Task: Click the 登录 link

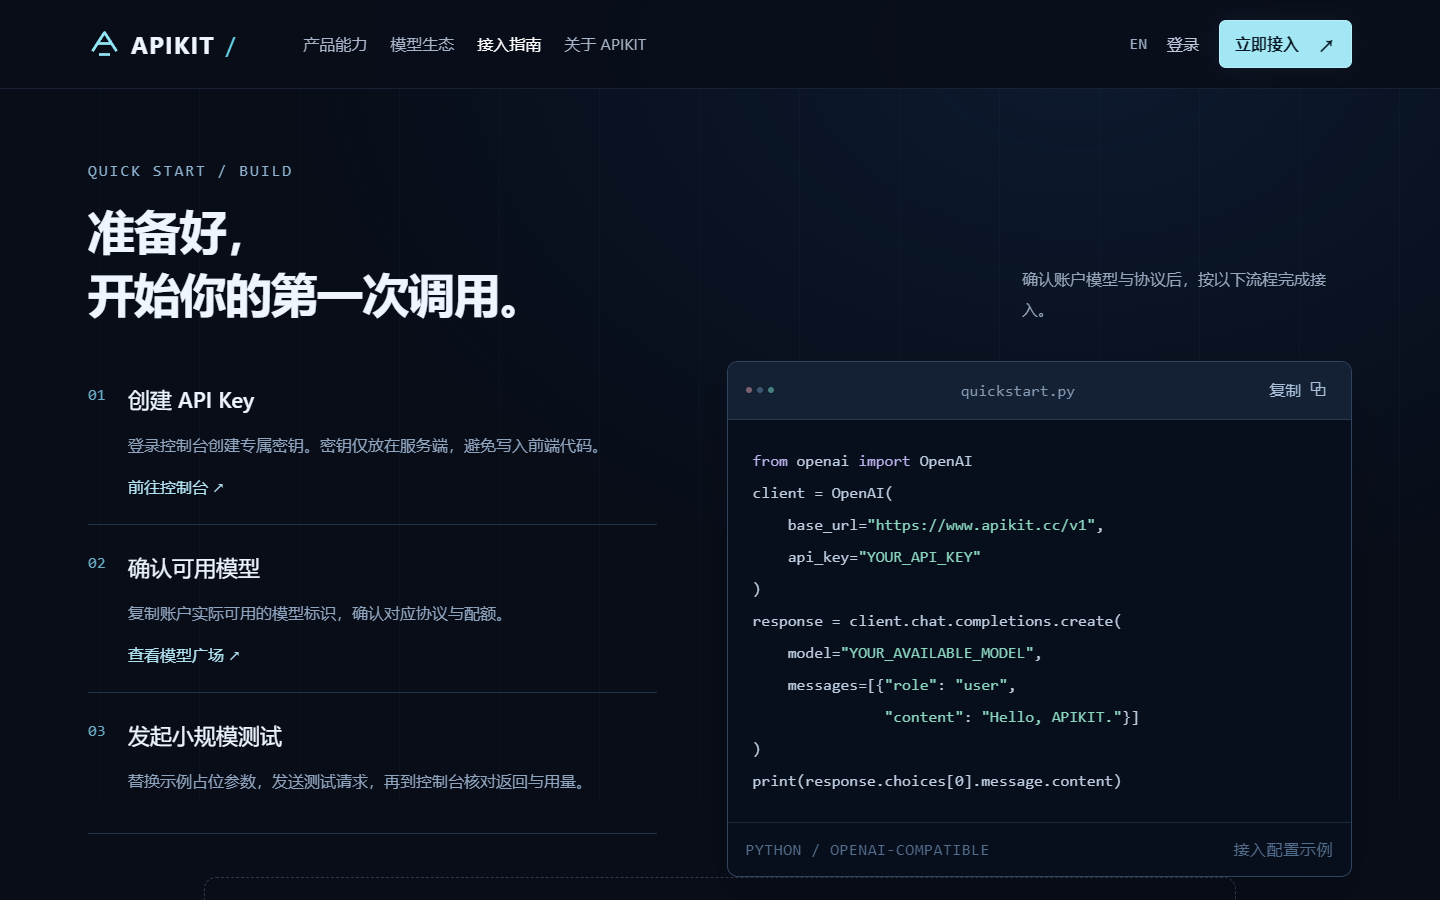Action: [1183, 45]
